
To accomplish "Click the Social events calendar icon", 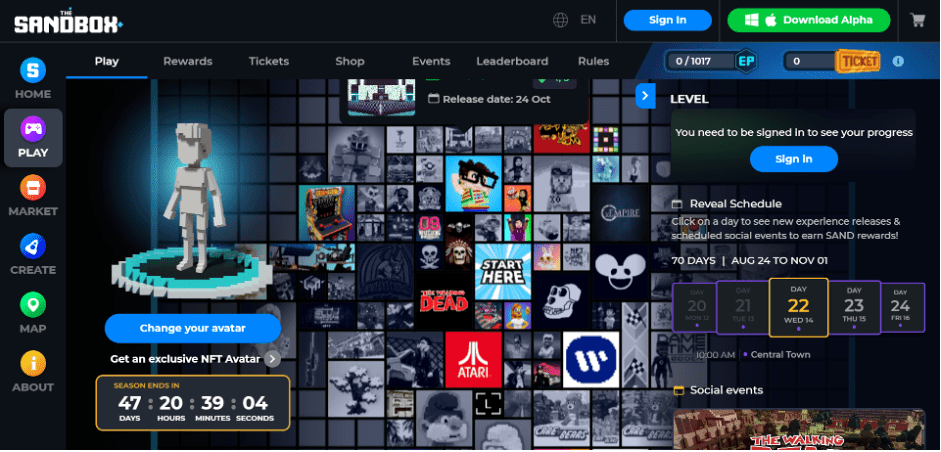I will tap(679, 390).
